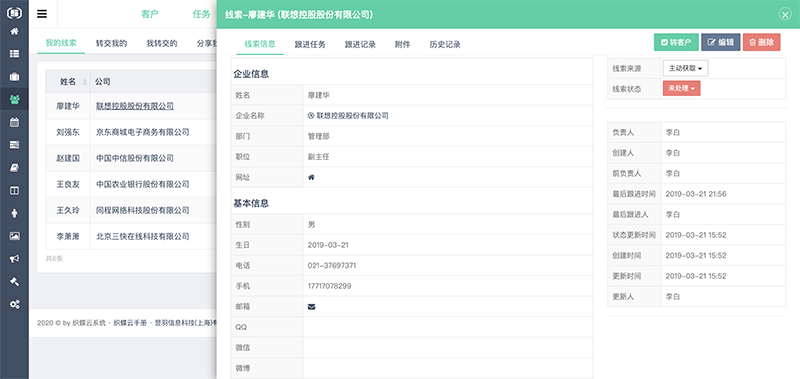This screenshot has height=379, width=800.
Task: Open the 联想控股股份有限公司 link in the list
Action: pyautogui.click(x=135, y=106)
